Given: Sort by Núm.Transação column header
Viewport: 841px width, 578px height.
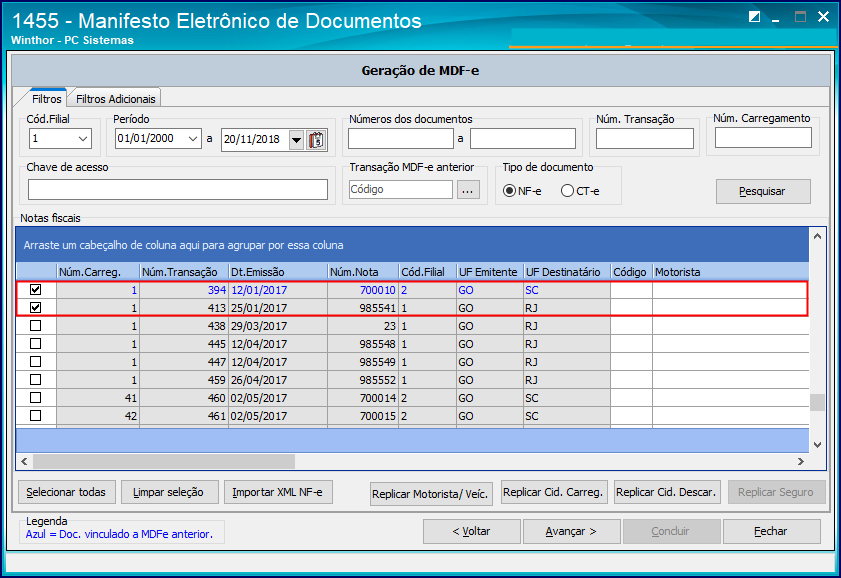Looking at the screenshot, I should [x=184, y=272].
